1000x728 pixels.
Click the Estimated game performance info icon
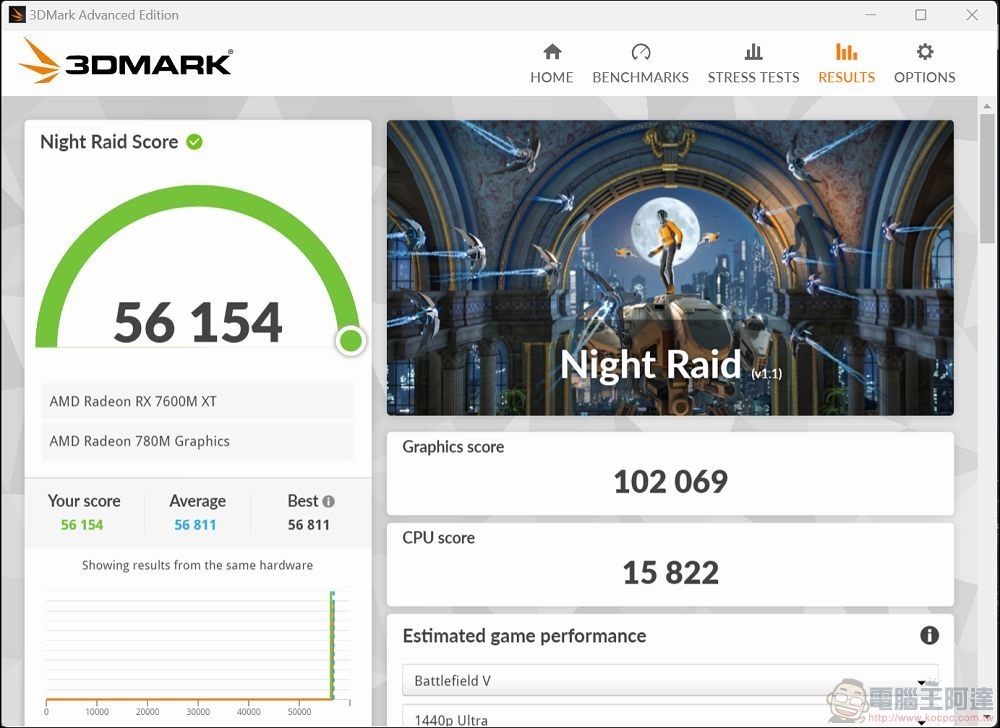(929, 635)
